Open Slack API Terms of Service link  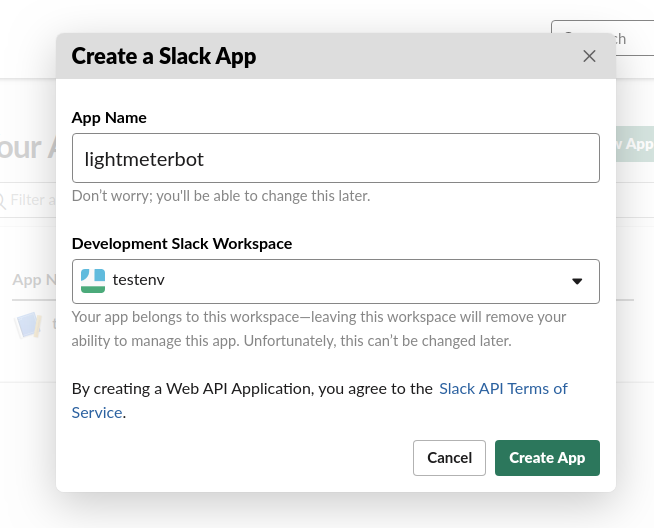[x=503, y=389]
